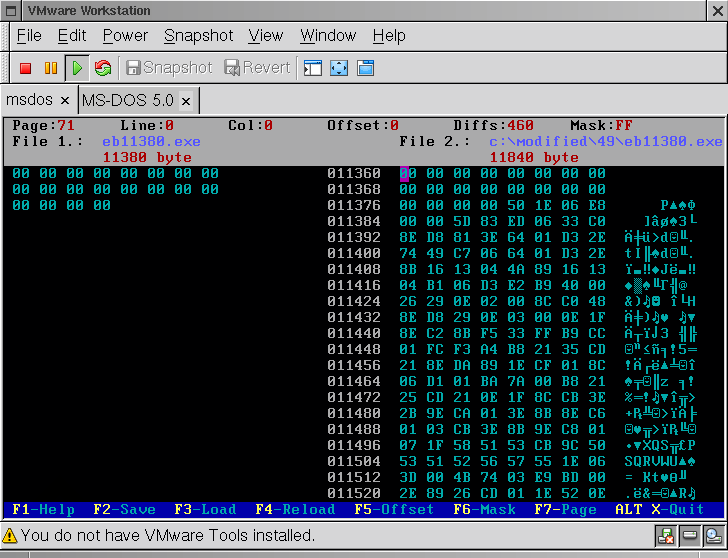Open the Window menu

[328, 36]
